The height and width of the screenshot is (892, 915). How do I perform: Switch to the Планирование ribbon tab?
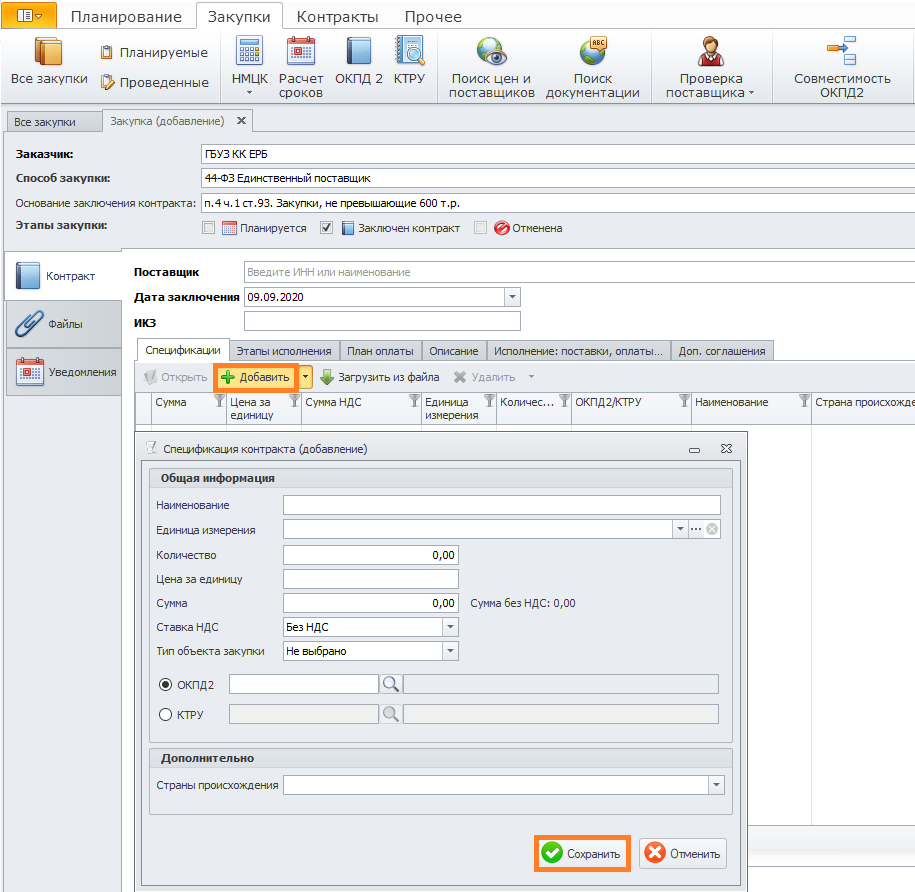pyautogui.click(x=126, y=16)
